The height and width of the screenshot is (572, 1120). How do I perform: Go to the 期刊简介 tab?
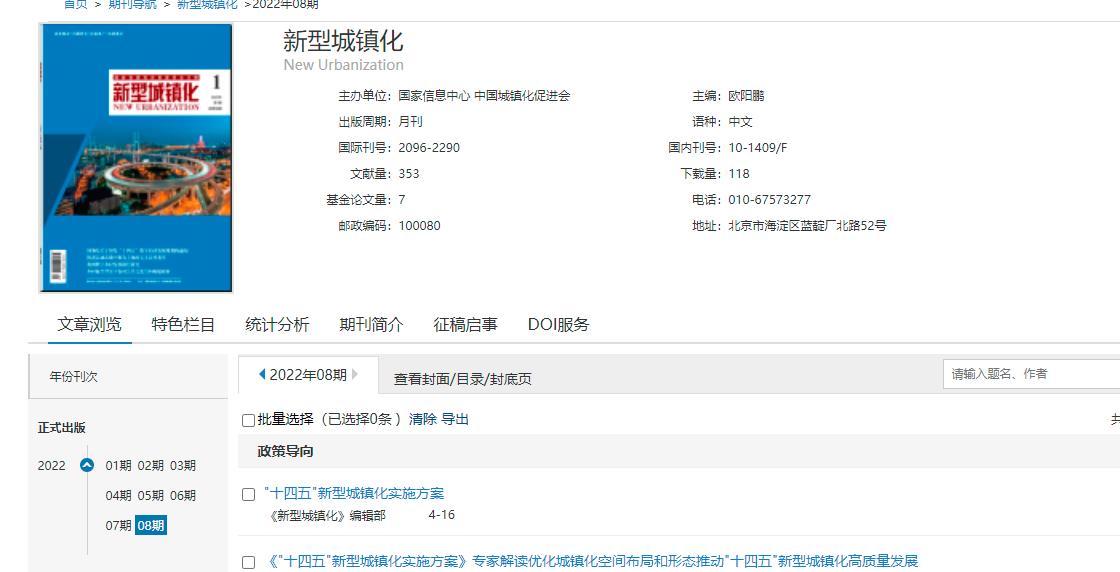pos(371,325)
